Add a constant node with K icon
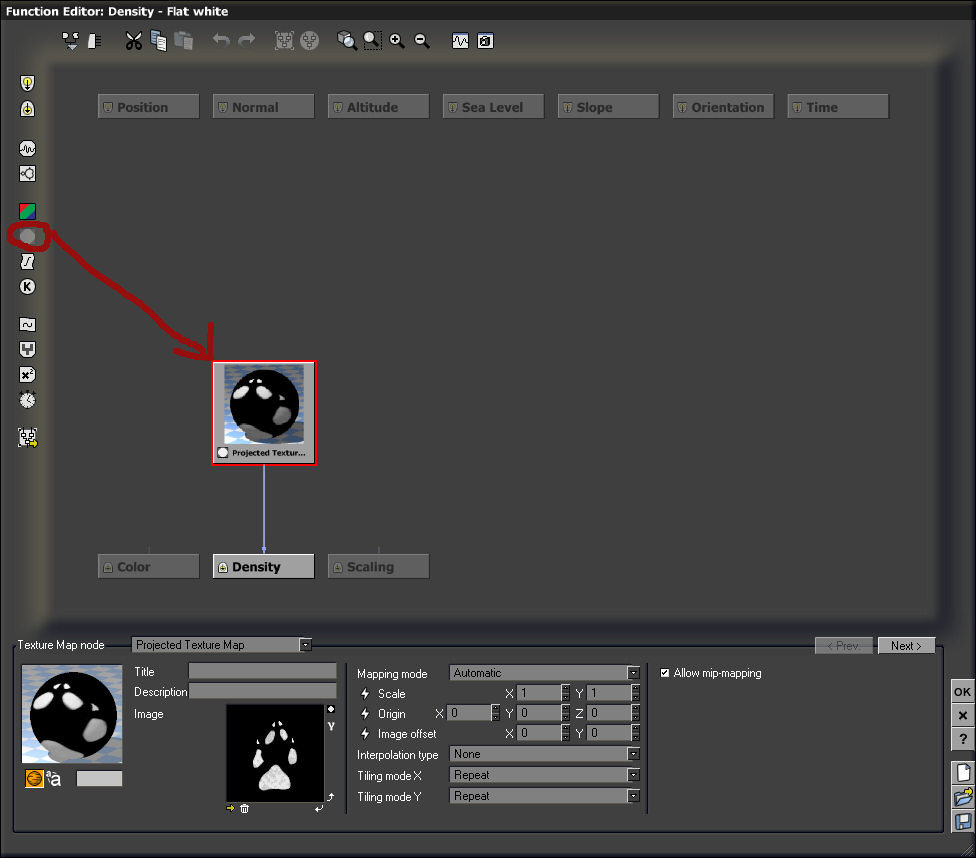The image size is (976, 858). pos(27,286)
